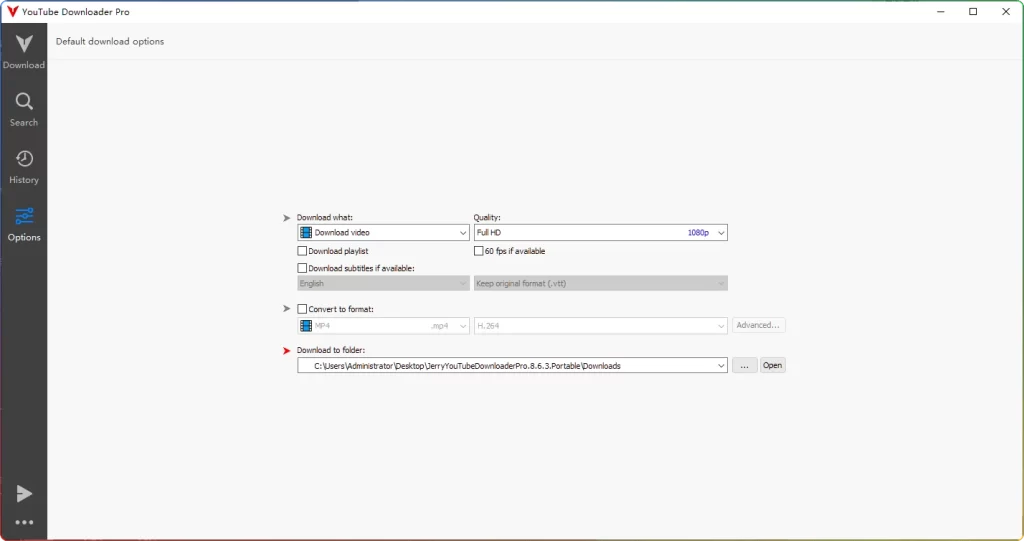Click the ... browse folder button
1024x541 pixels.
744,366
